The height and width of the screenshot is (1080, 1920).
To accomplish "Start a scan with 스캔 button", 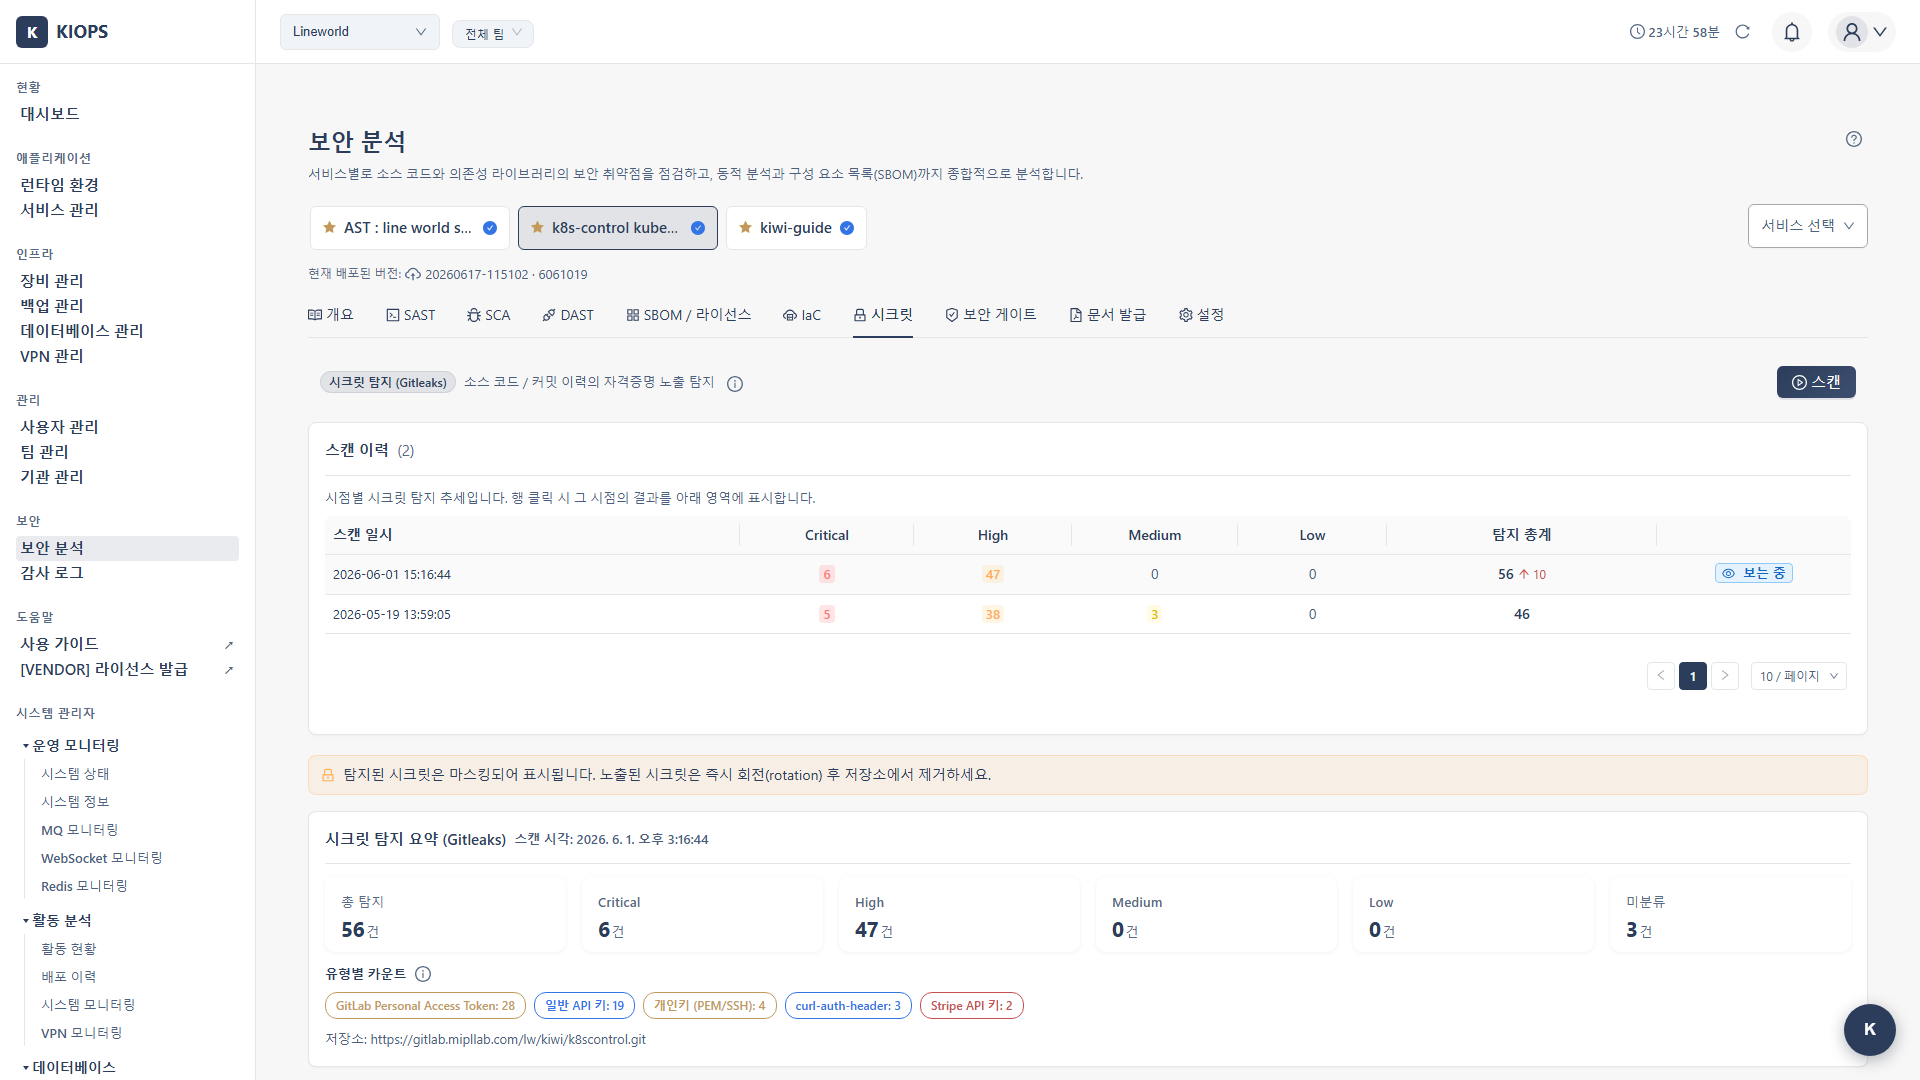I will [1816, 382].
